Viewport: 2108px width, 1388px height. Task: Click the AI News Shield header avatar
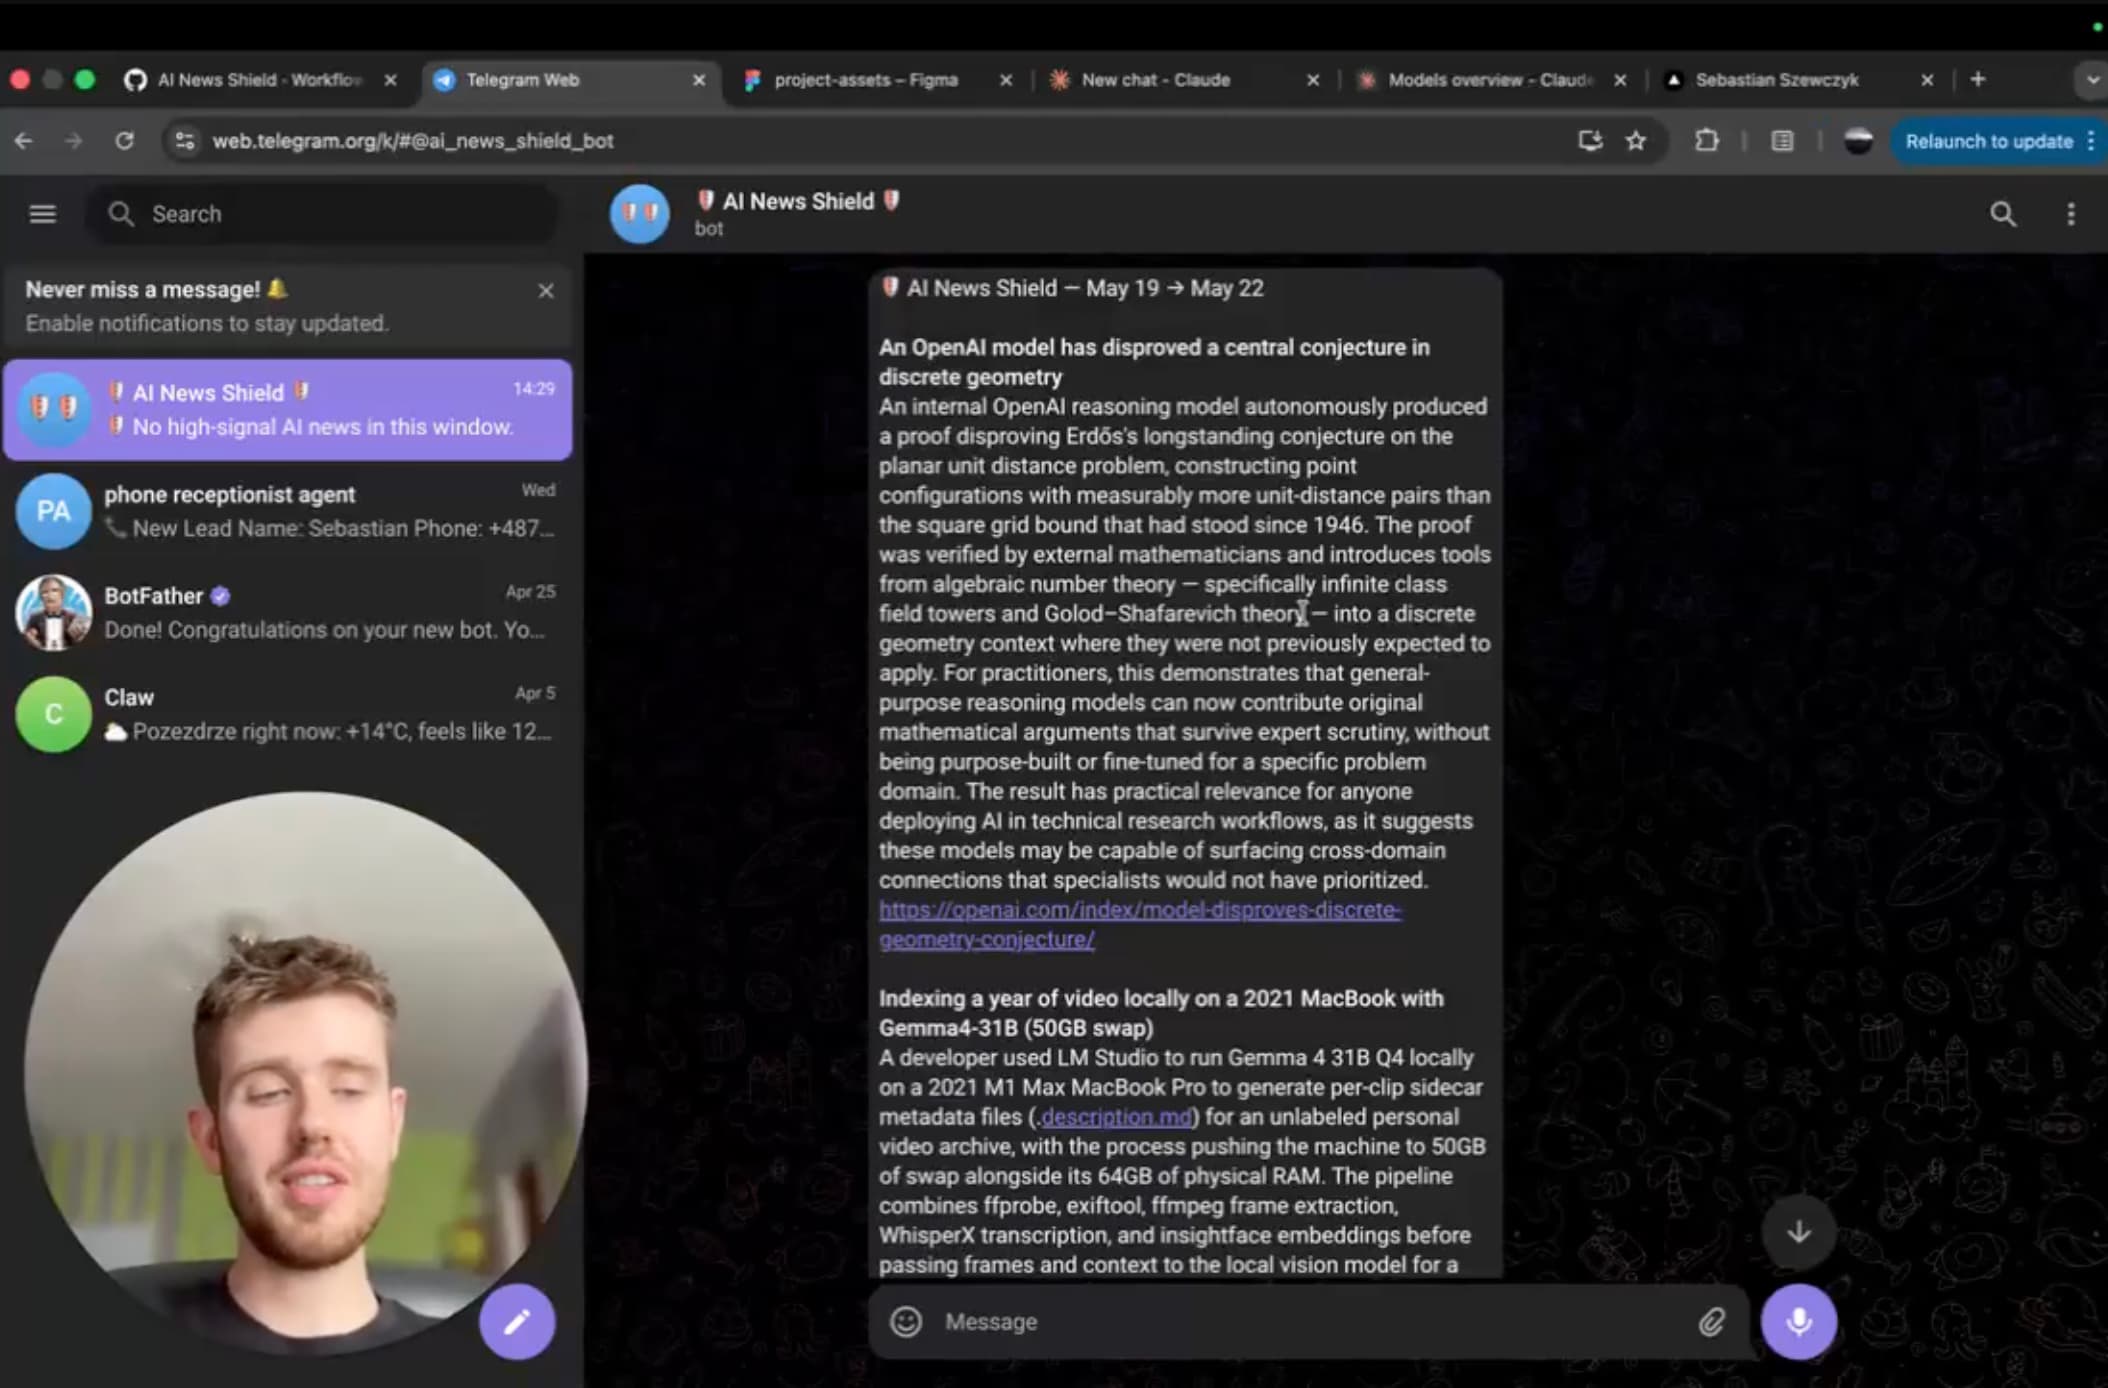pos(640,213)
